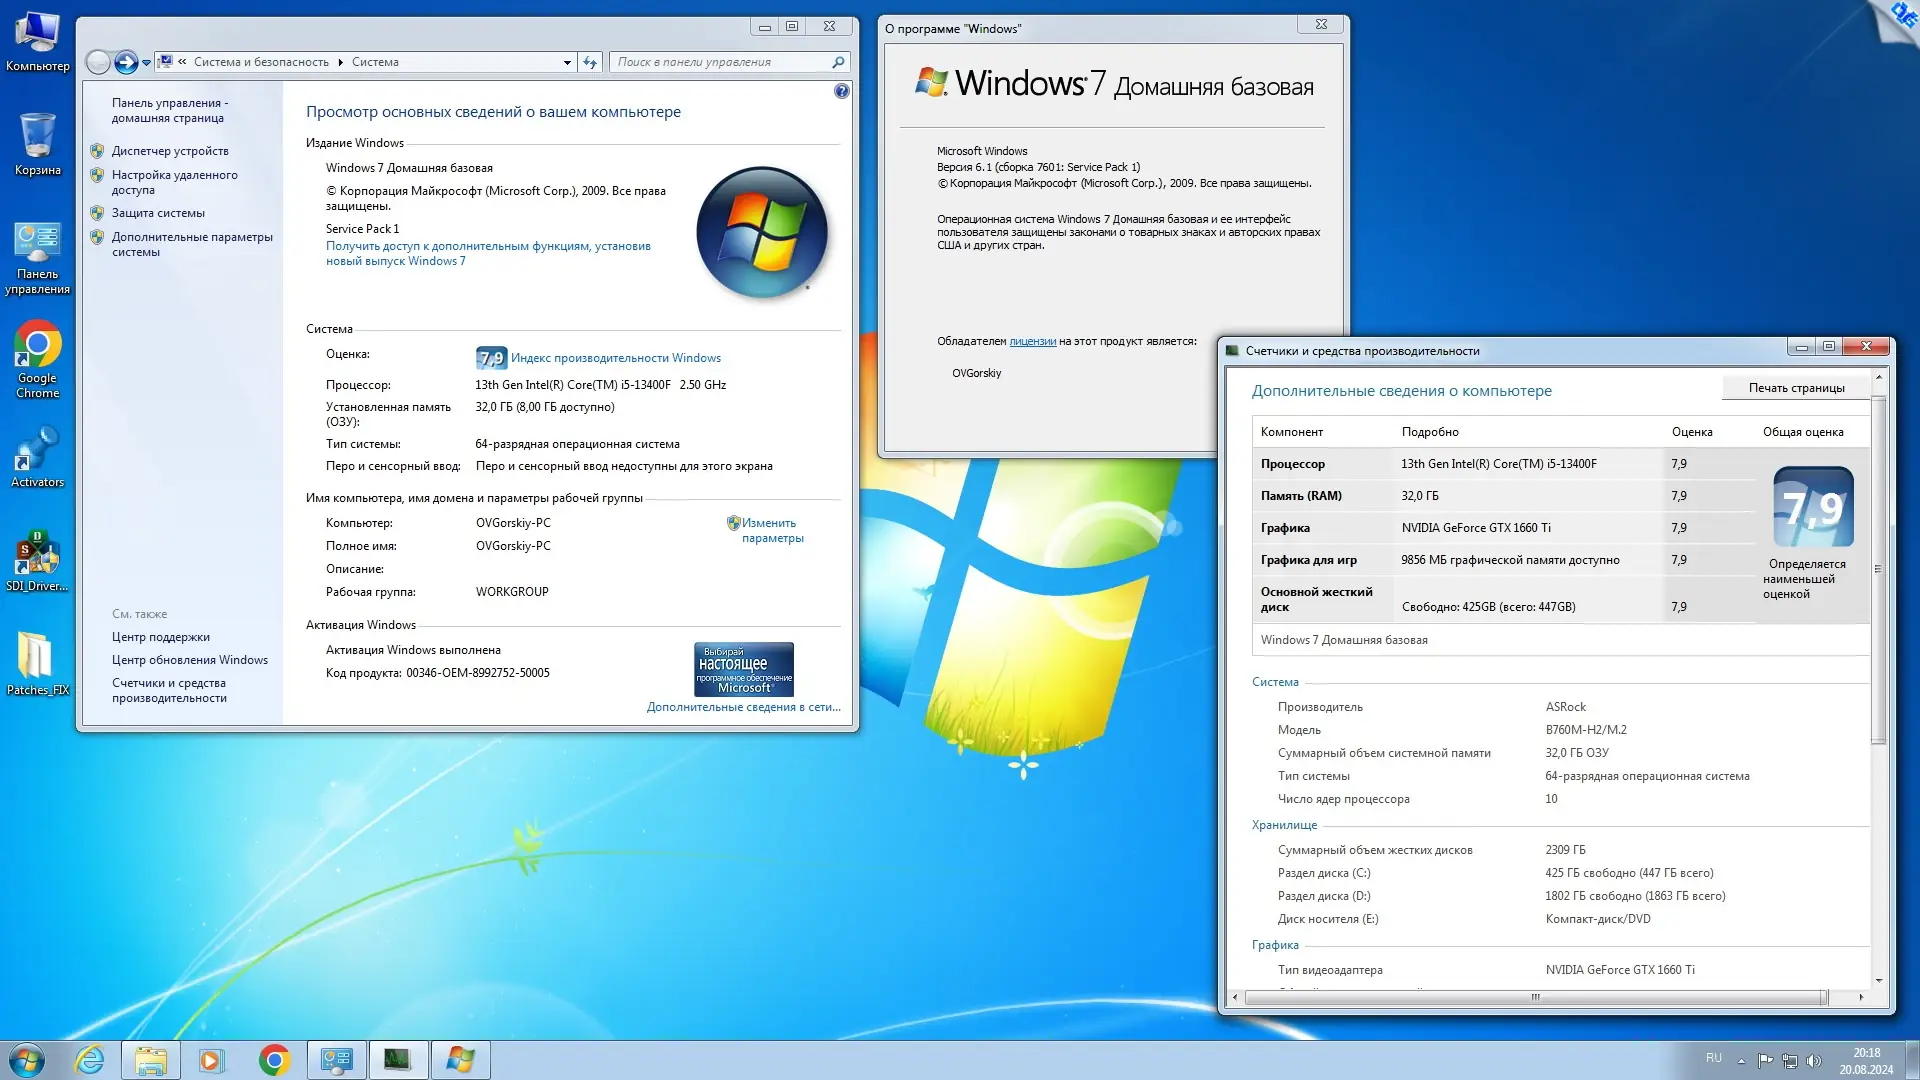Viewport: 1920px width, 1080px height.
Task: Click the Internet Explorer taskbar icon
Action: pos(90,1060)
